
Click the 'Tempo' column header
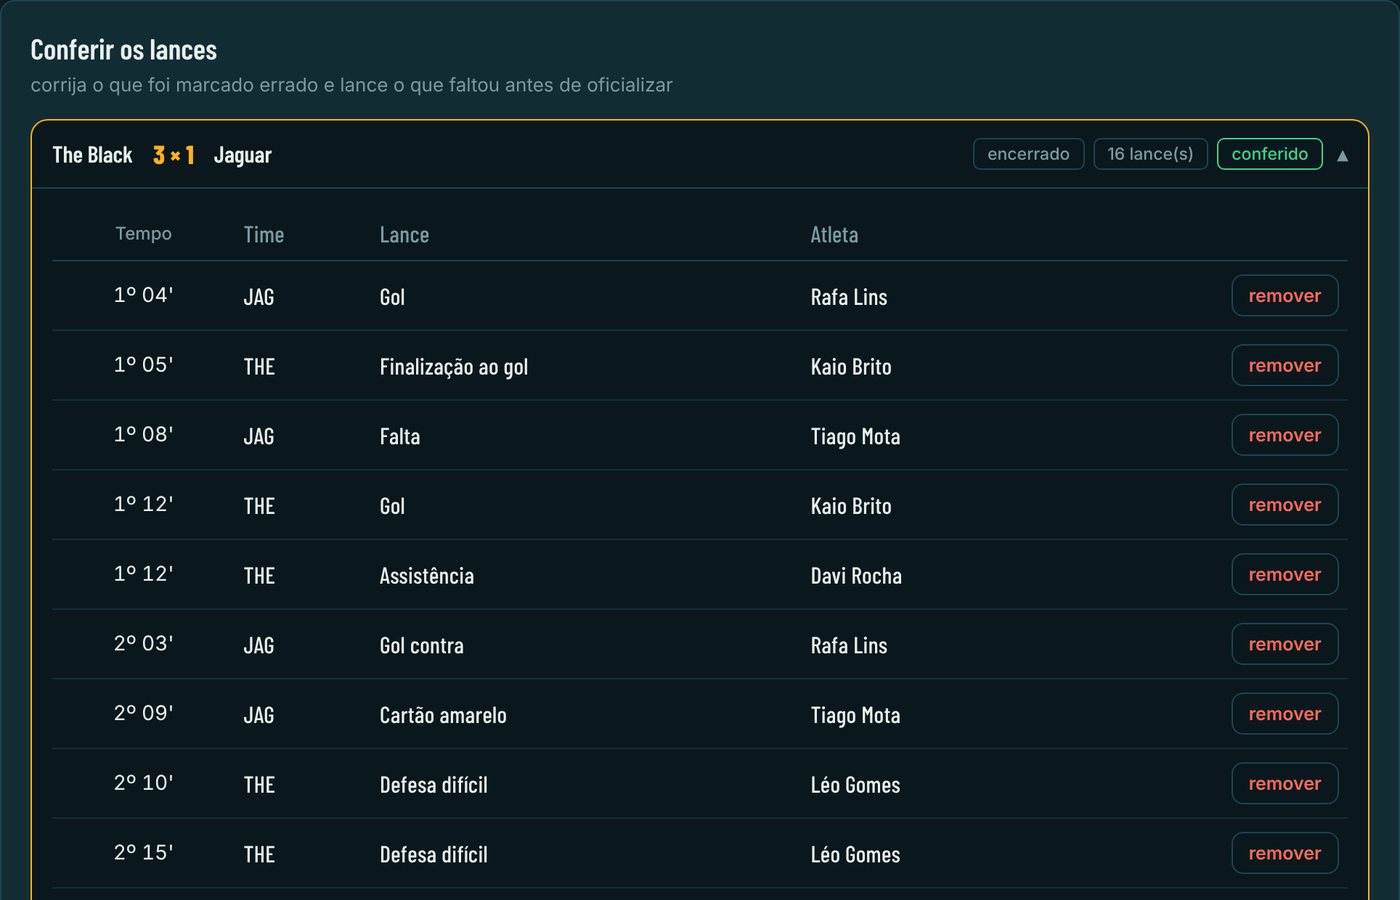[143, 234]
